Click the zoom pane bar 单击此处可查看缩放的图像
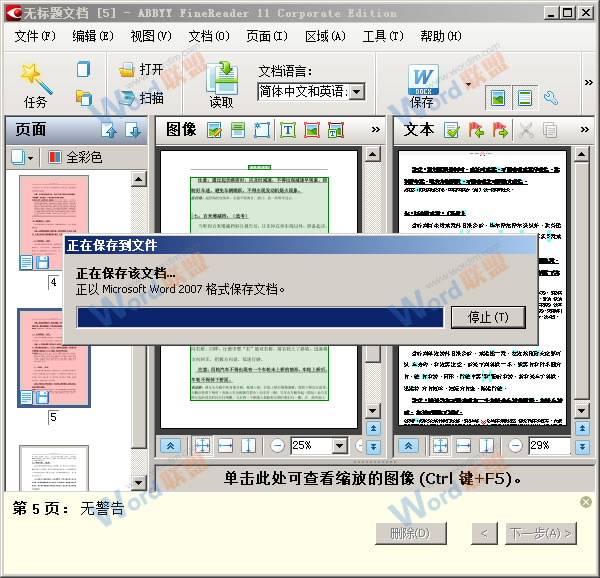 tap(373, 478)
